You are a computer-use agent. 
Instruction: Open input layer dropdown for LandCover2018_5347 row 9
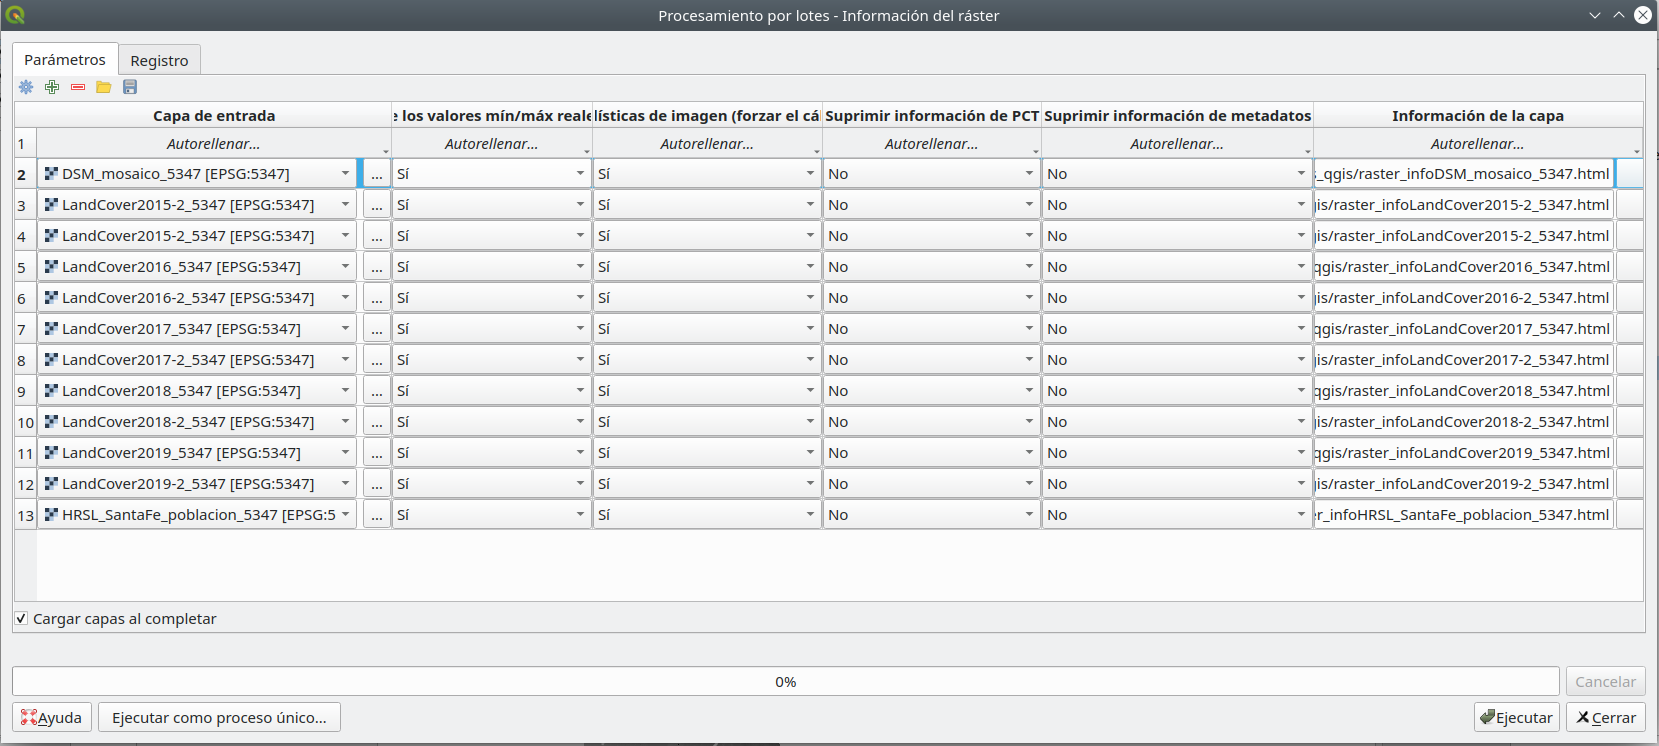click(197, 391)
